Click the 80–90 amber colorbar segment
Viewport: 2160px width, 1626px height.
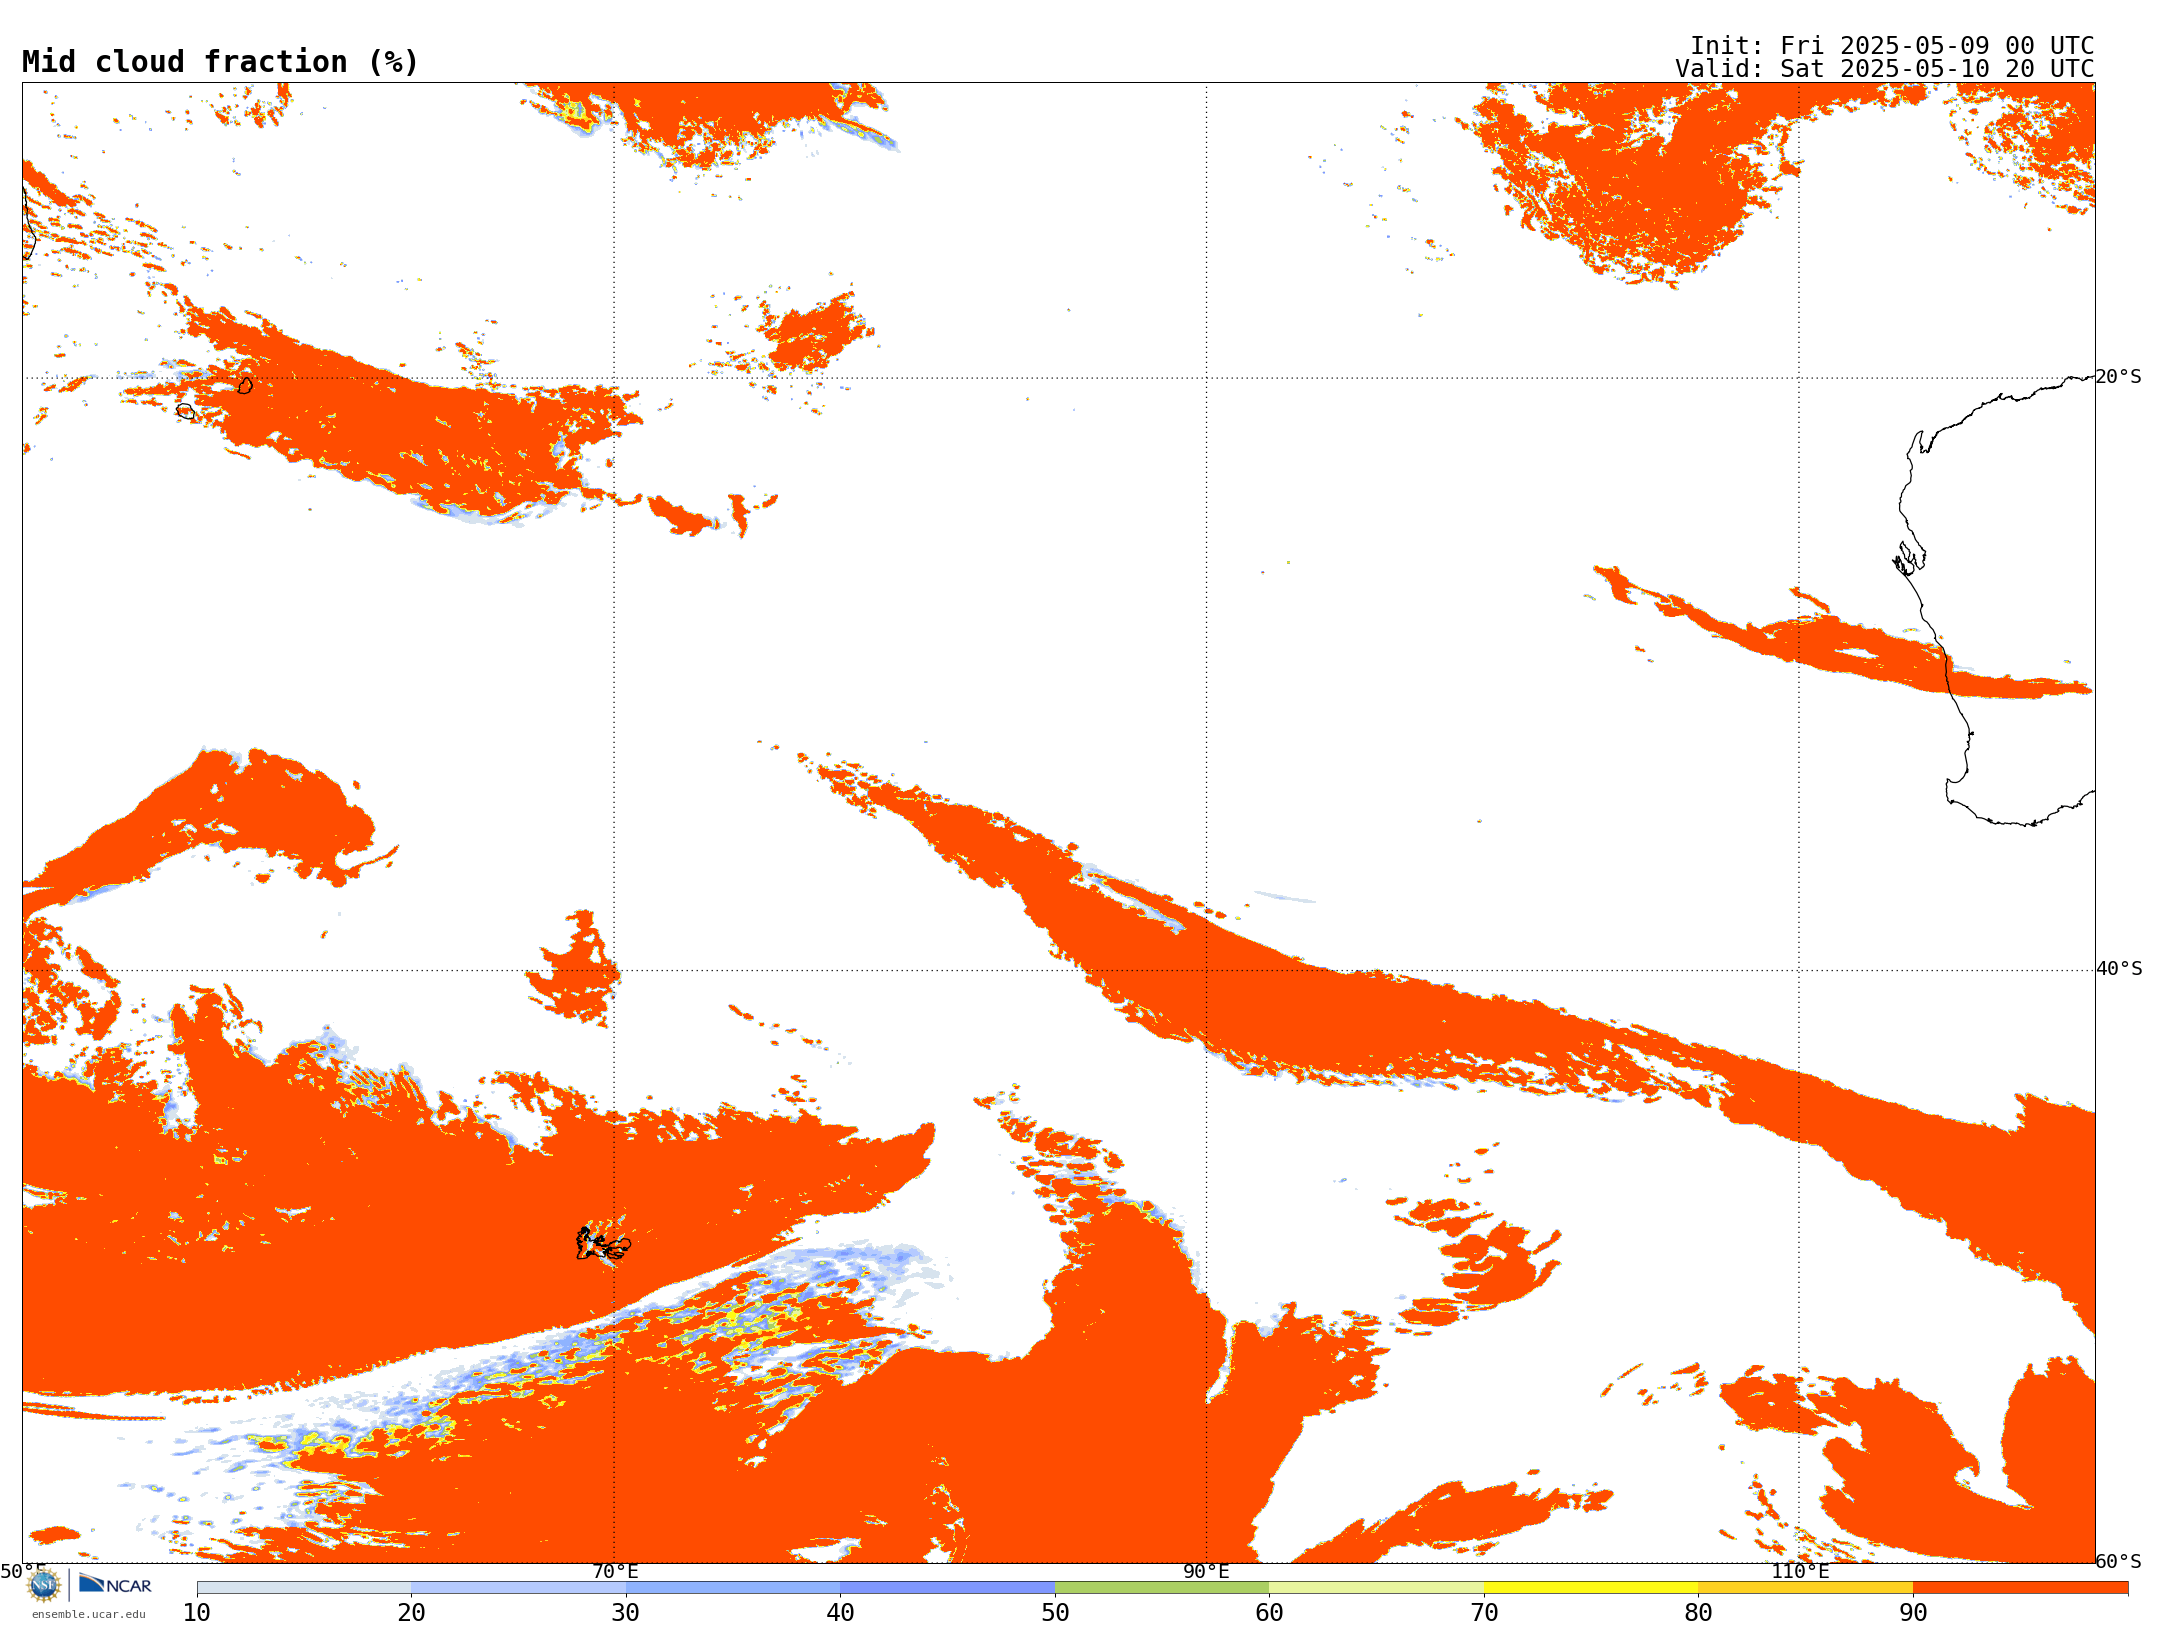1806,1588
